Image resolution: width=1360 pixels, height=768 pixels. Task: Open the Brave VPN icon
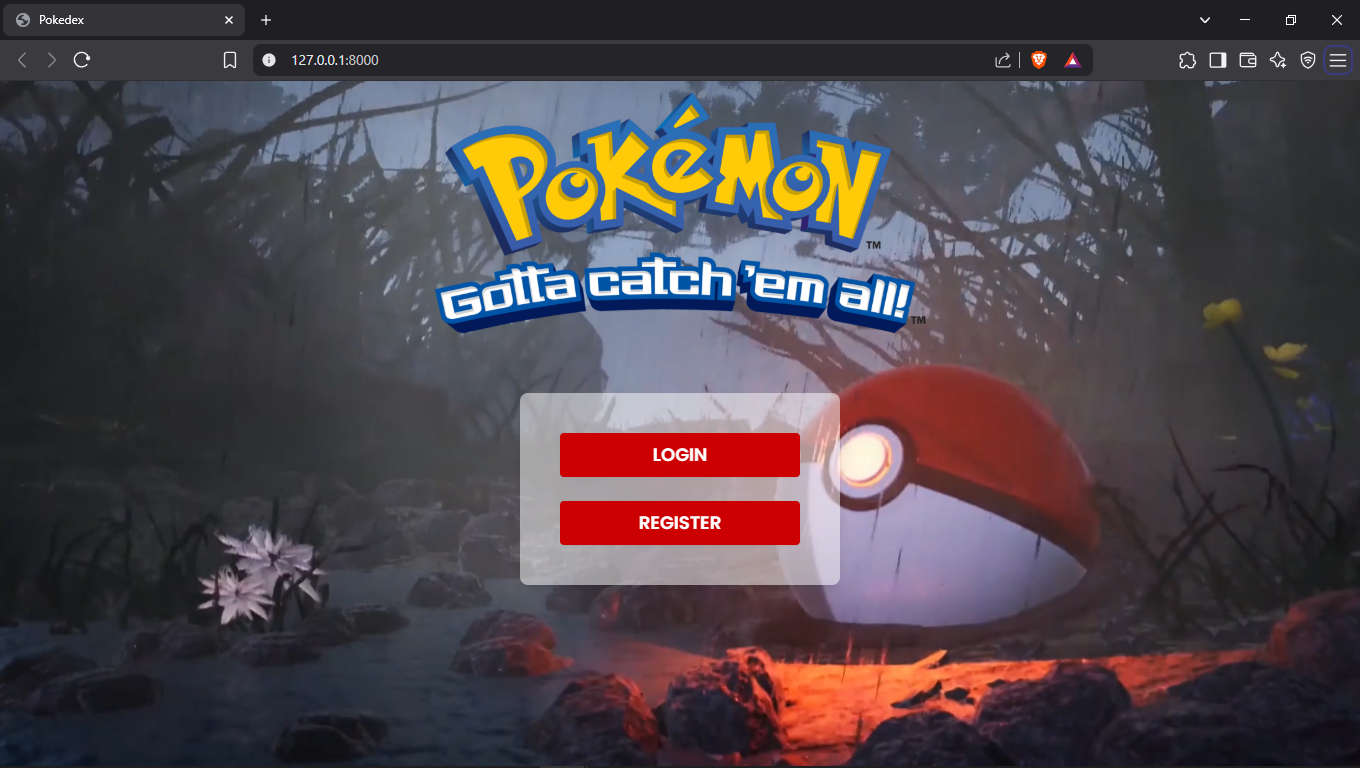click(1307, 60)
